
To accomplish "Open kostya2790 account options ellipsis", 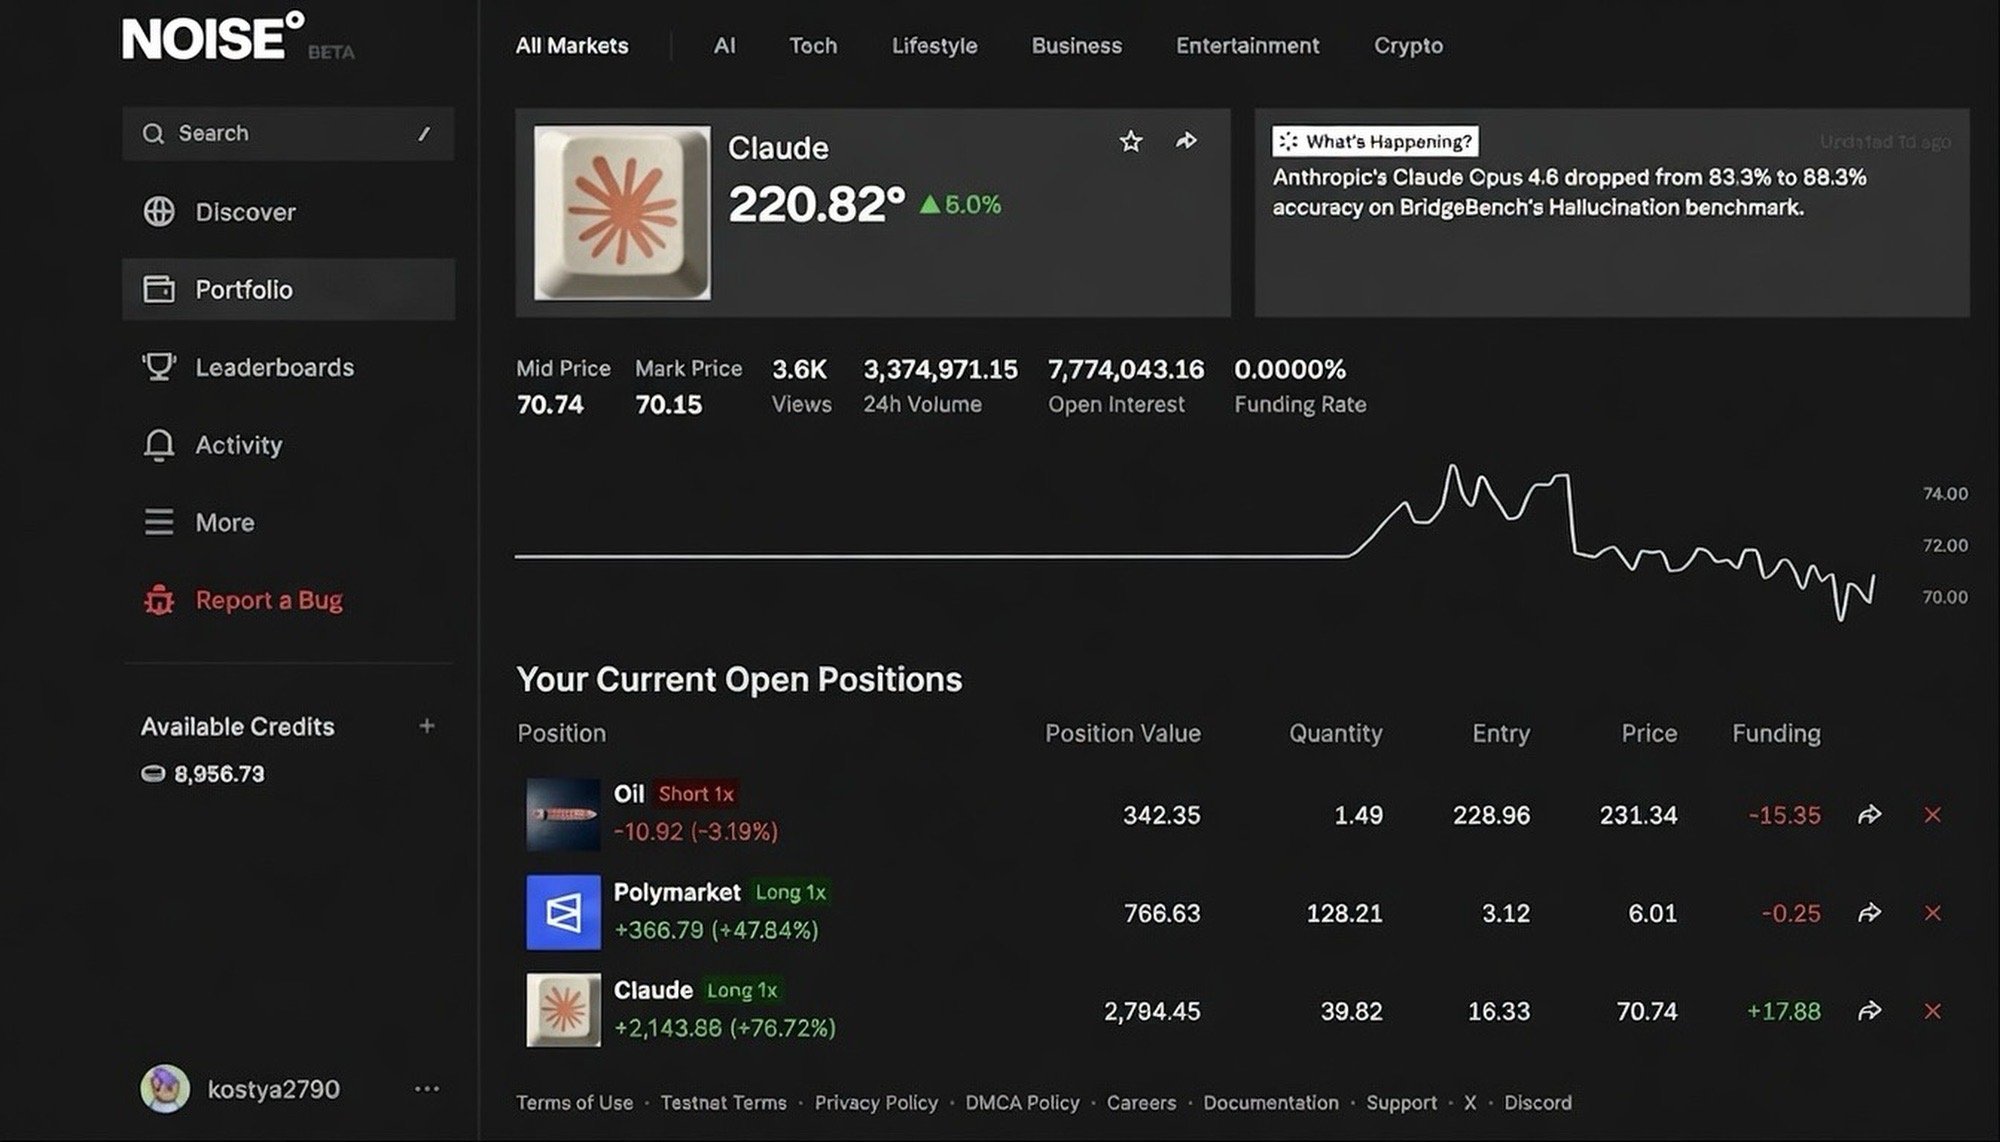I will [427, 1089].
